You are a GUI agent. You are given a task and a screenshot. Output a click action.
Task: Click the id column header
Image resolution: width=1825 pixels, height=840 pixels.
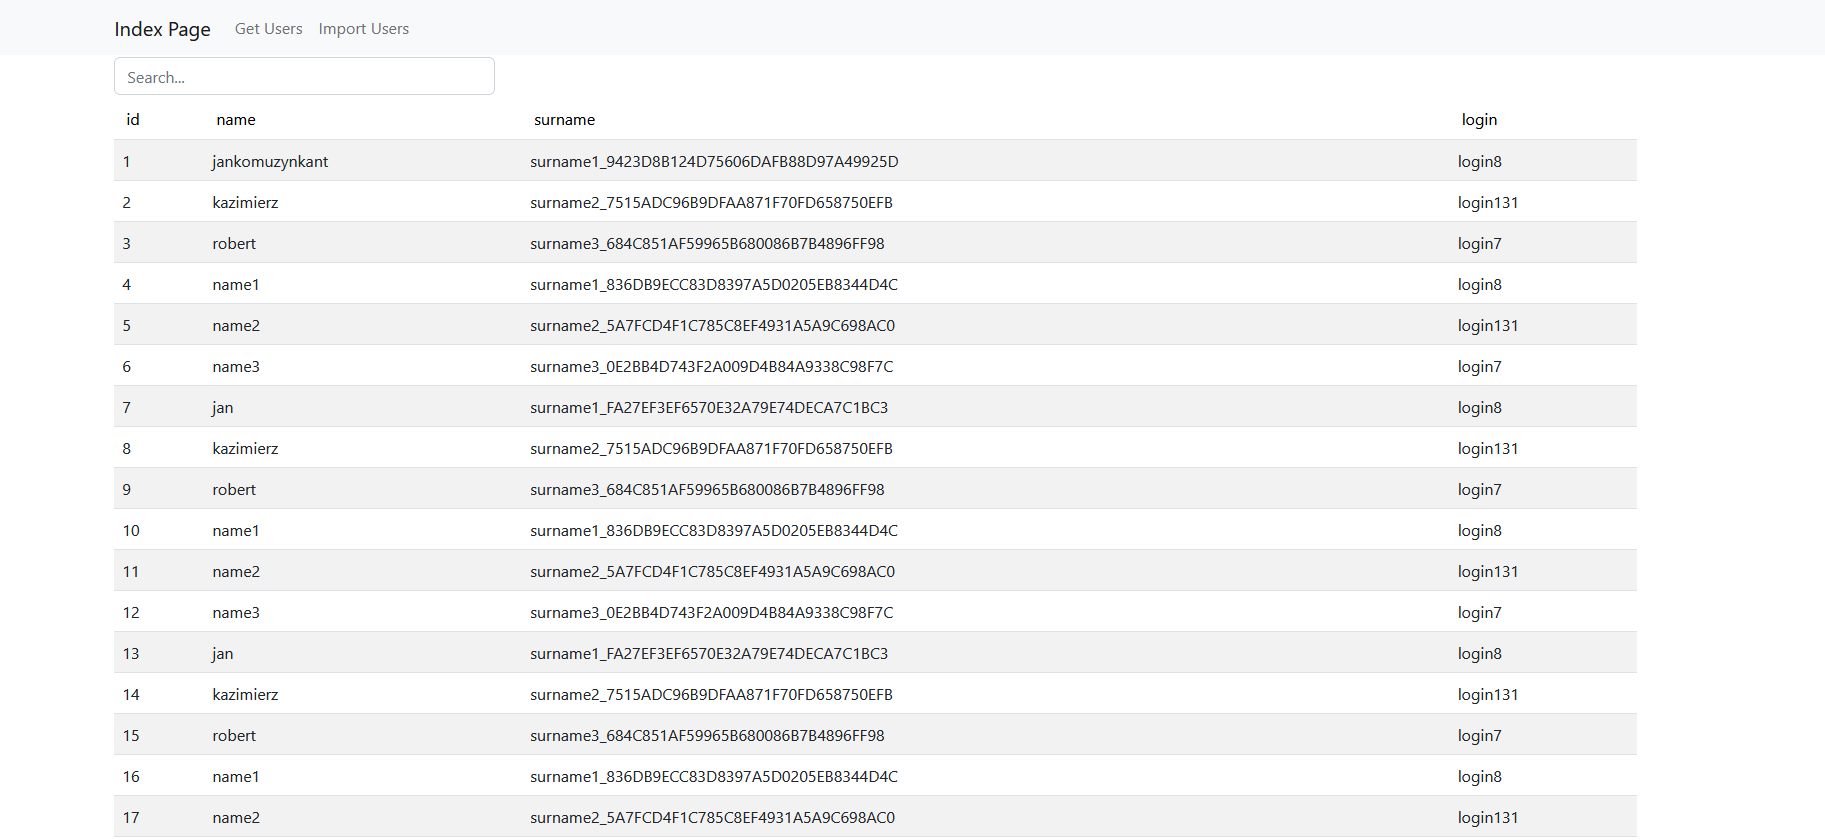click(133, 120)
